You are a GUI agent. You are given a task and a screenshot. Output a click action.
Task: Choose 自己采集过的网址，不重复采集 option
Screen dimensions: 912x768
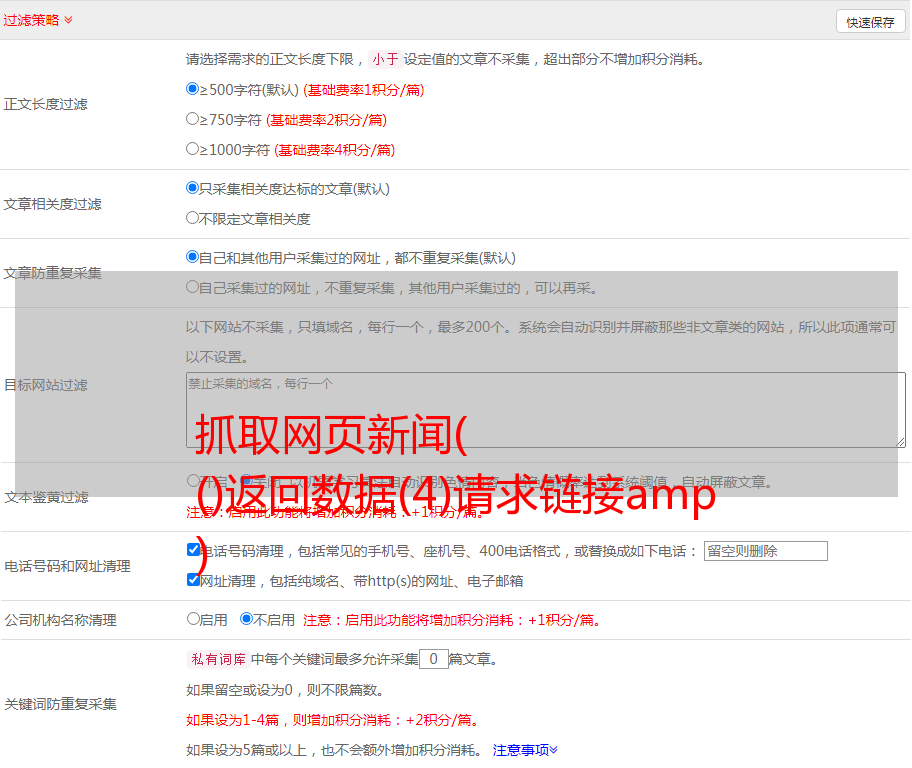192,287
